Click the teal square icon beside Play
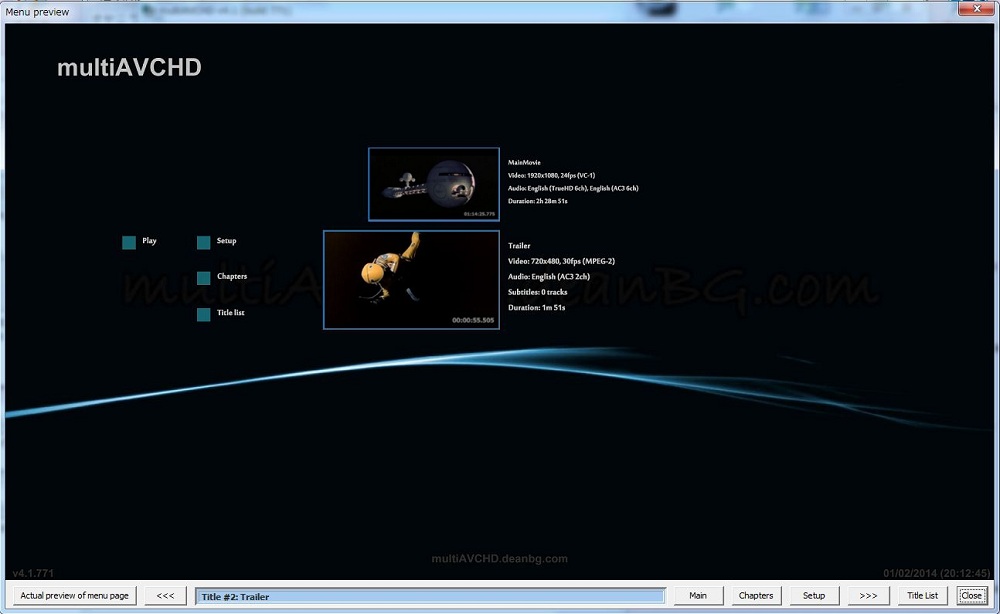 coord(129,242)
